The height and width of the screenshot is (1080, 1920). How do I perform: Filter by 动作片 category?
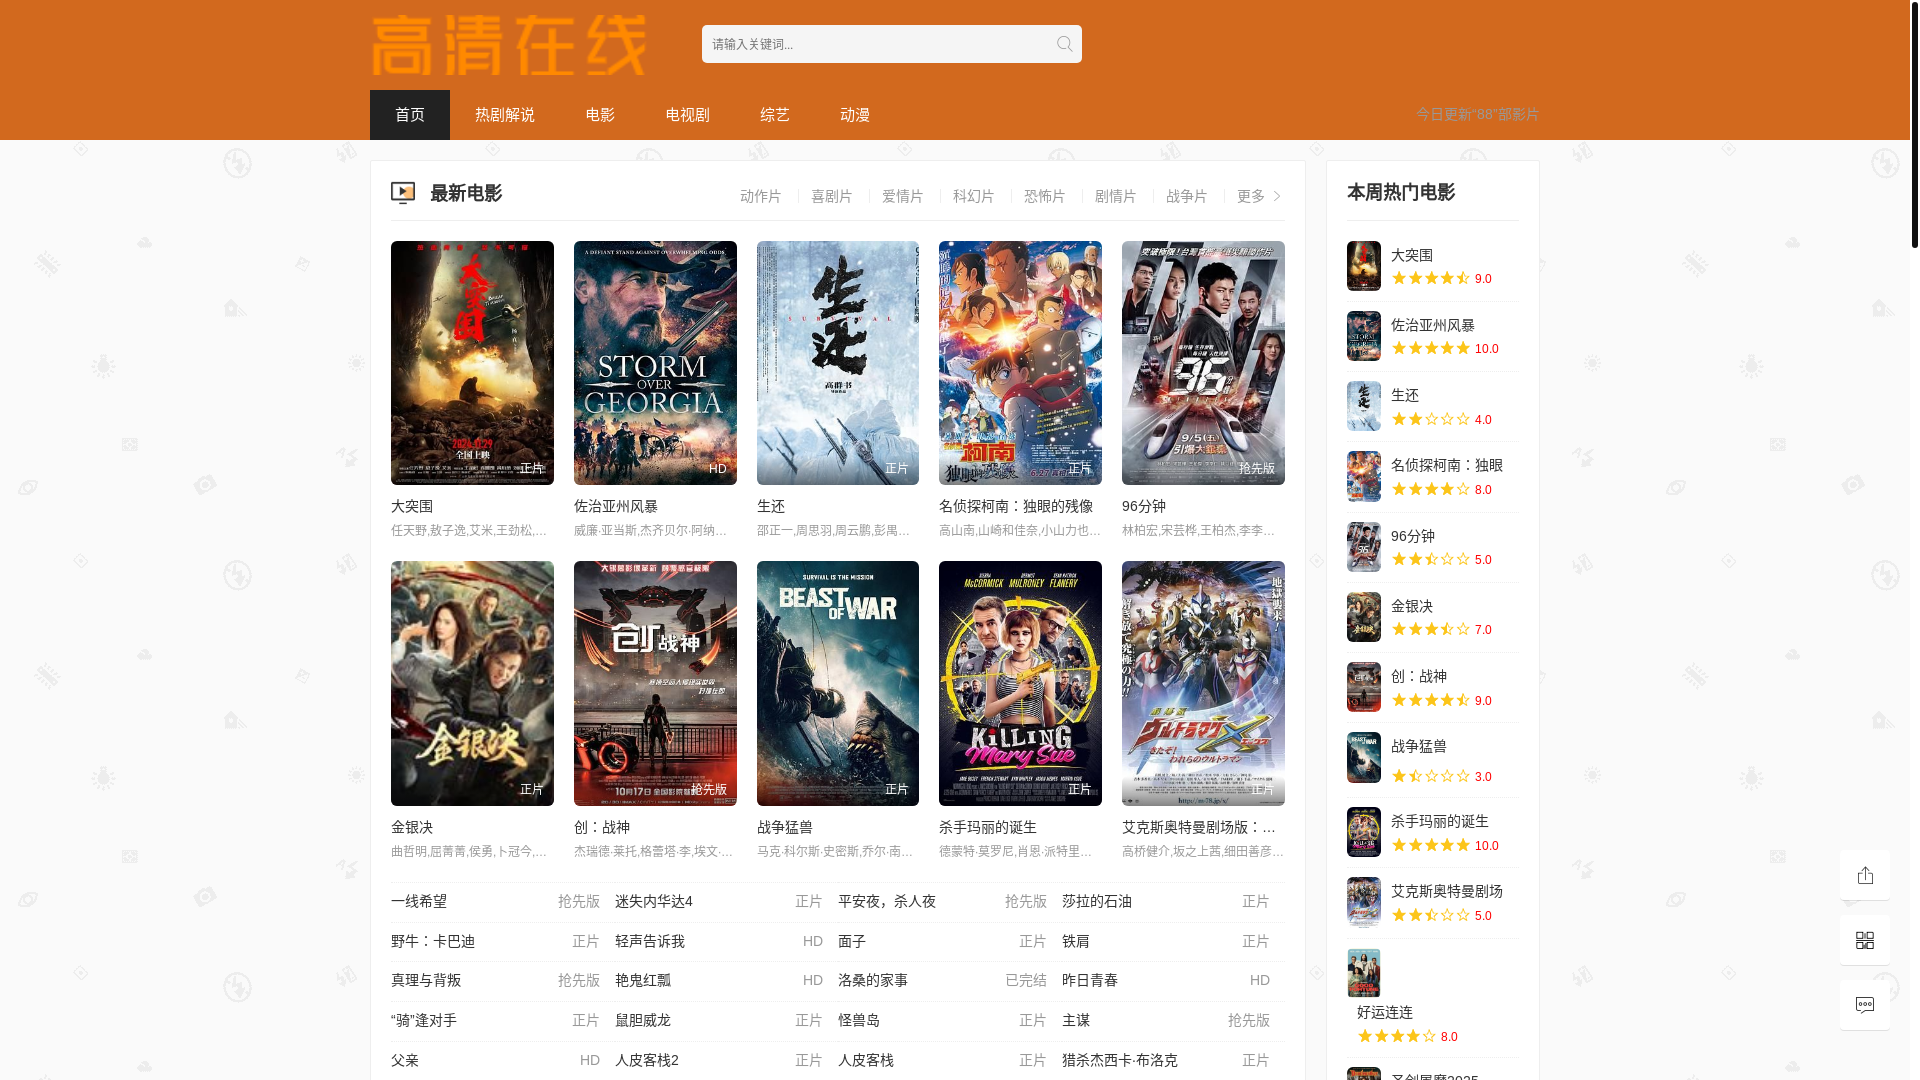coord(760,196)
